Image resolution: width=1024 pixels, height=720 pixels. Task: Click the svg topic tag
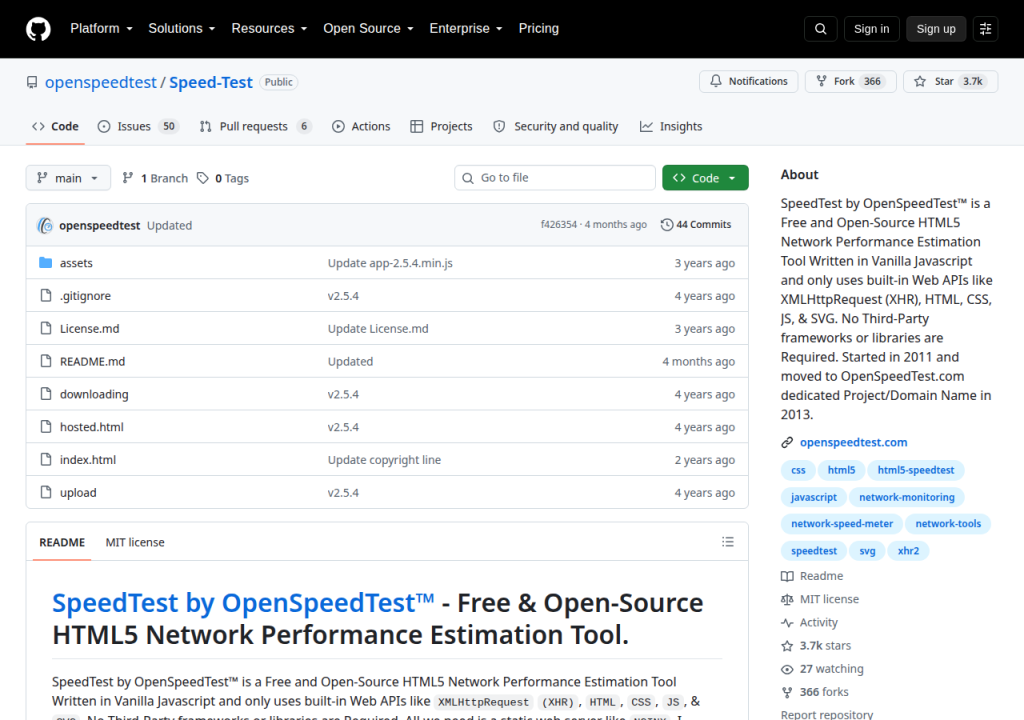(x=867, y=551)
